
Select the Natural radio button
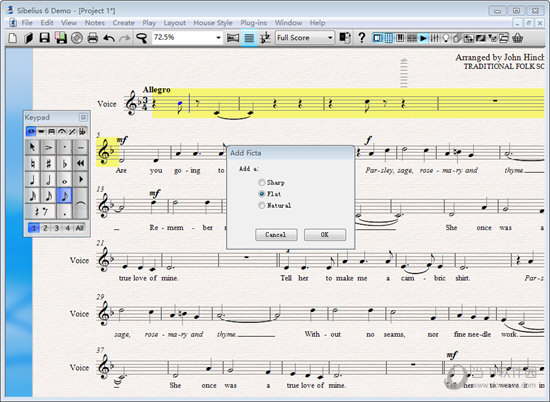[261, 205]
